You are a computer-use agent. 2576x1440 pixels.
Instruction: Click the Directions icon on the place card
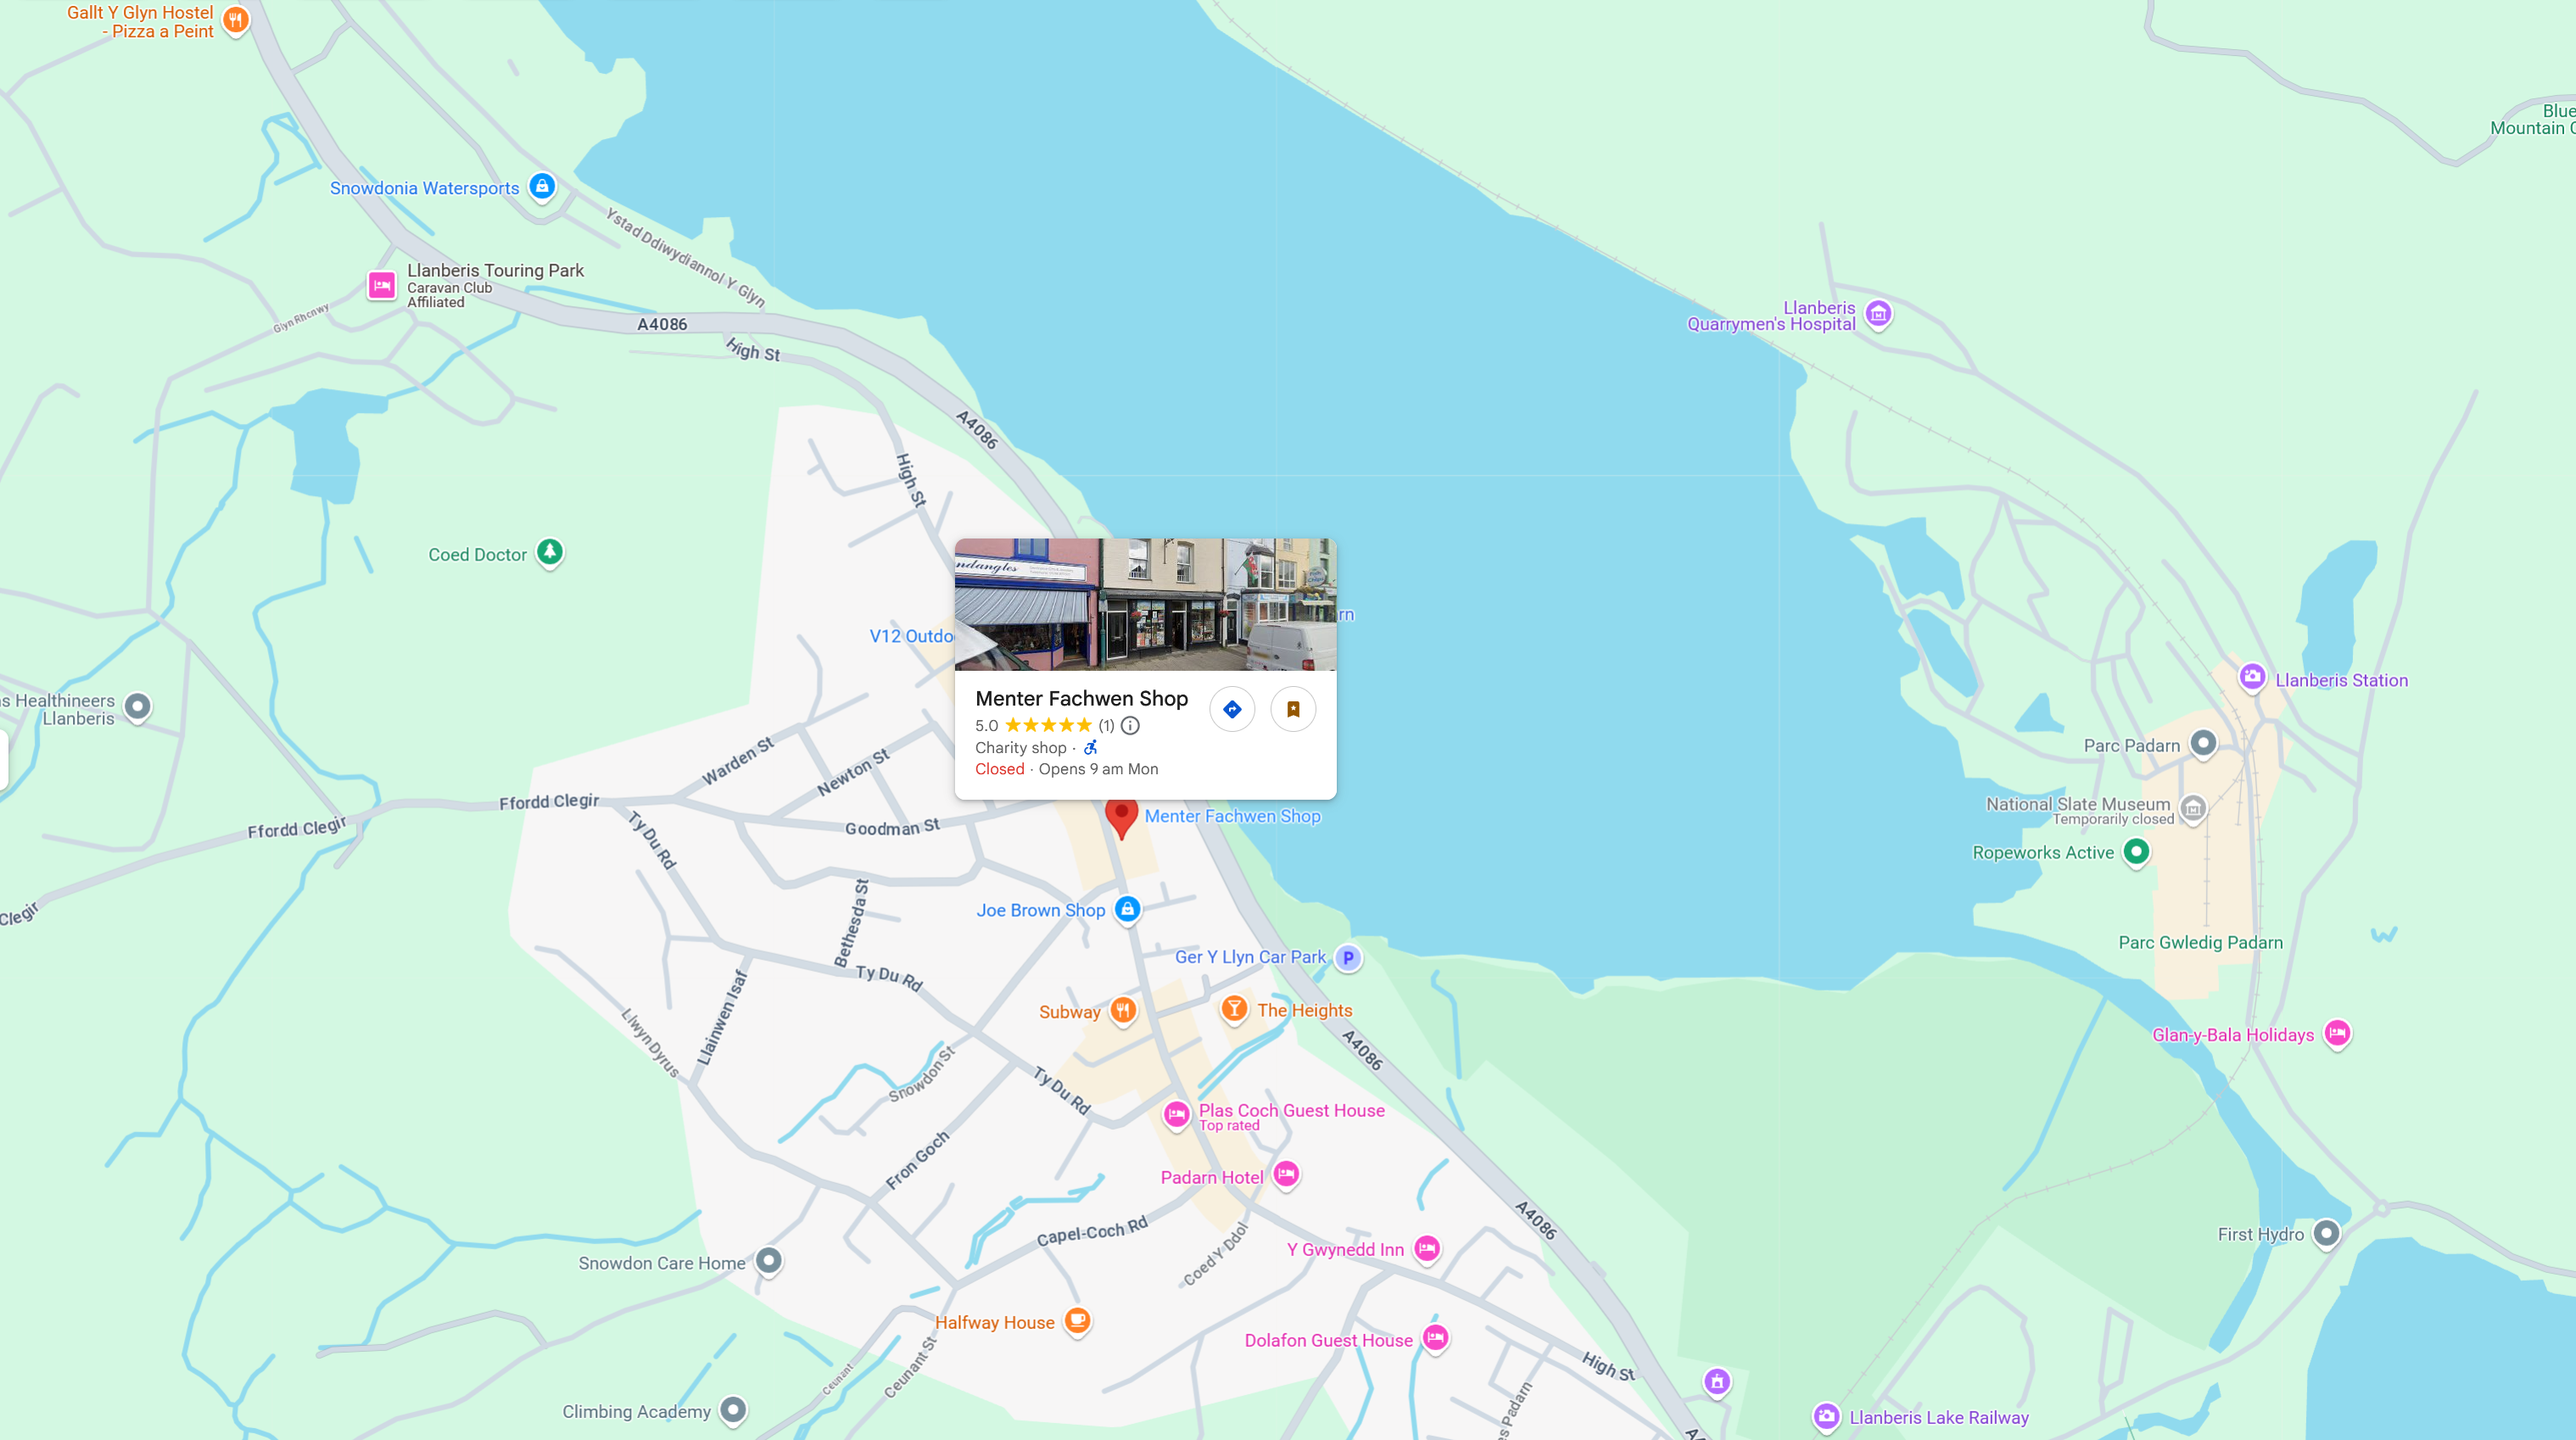click(x=1232, y=709)
